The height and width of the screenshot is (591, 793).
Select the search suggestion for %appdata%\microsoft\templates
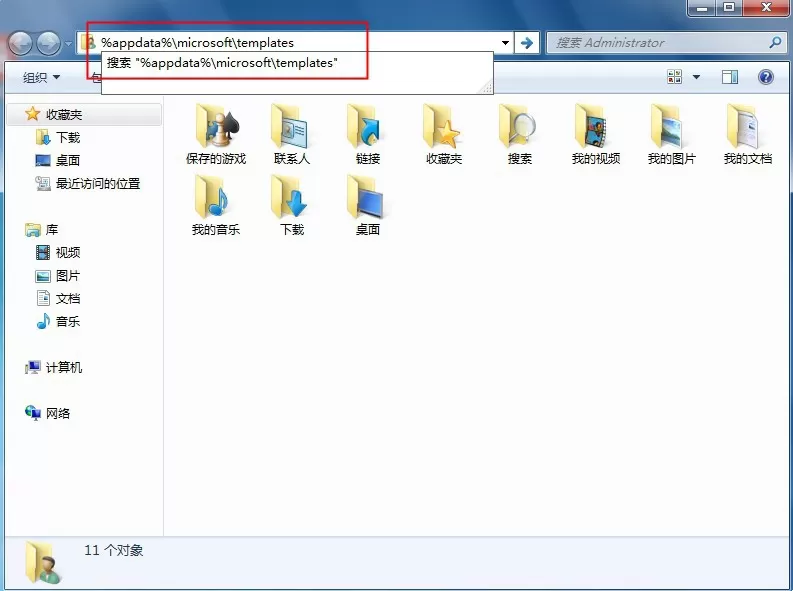click(297, 63)
